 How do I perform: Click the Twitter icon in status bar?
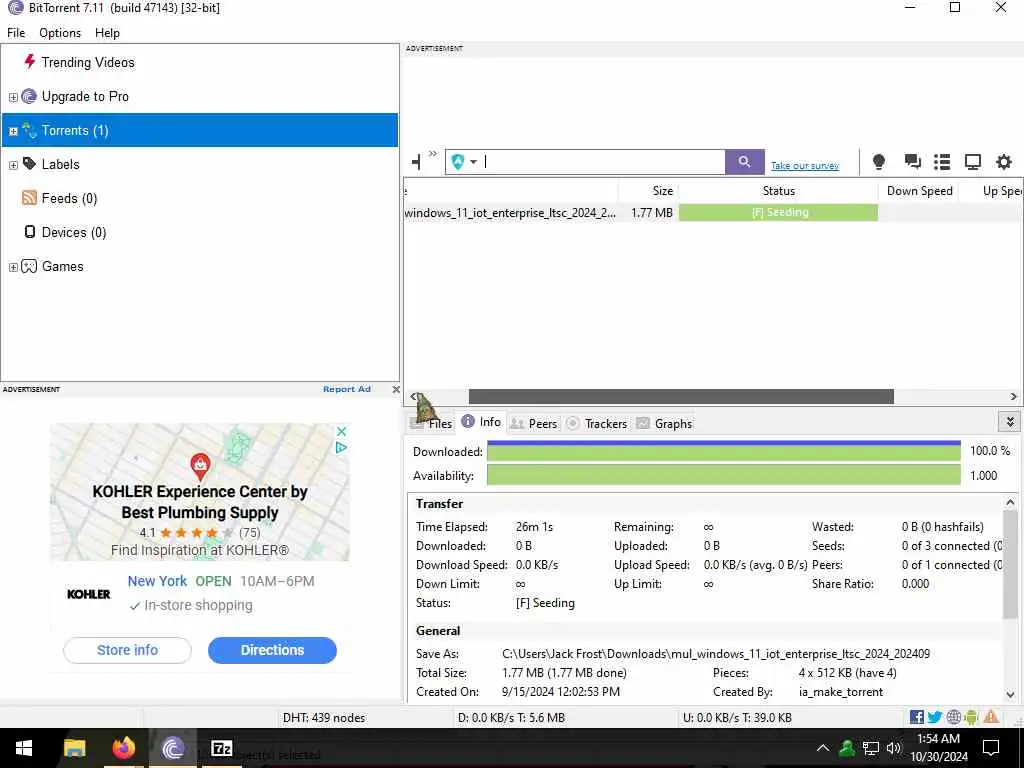click(x=935, y=717)
